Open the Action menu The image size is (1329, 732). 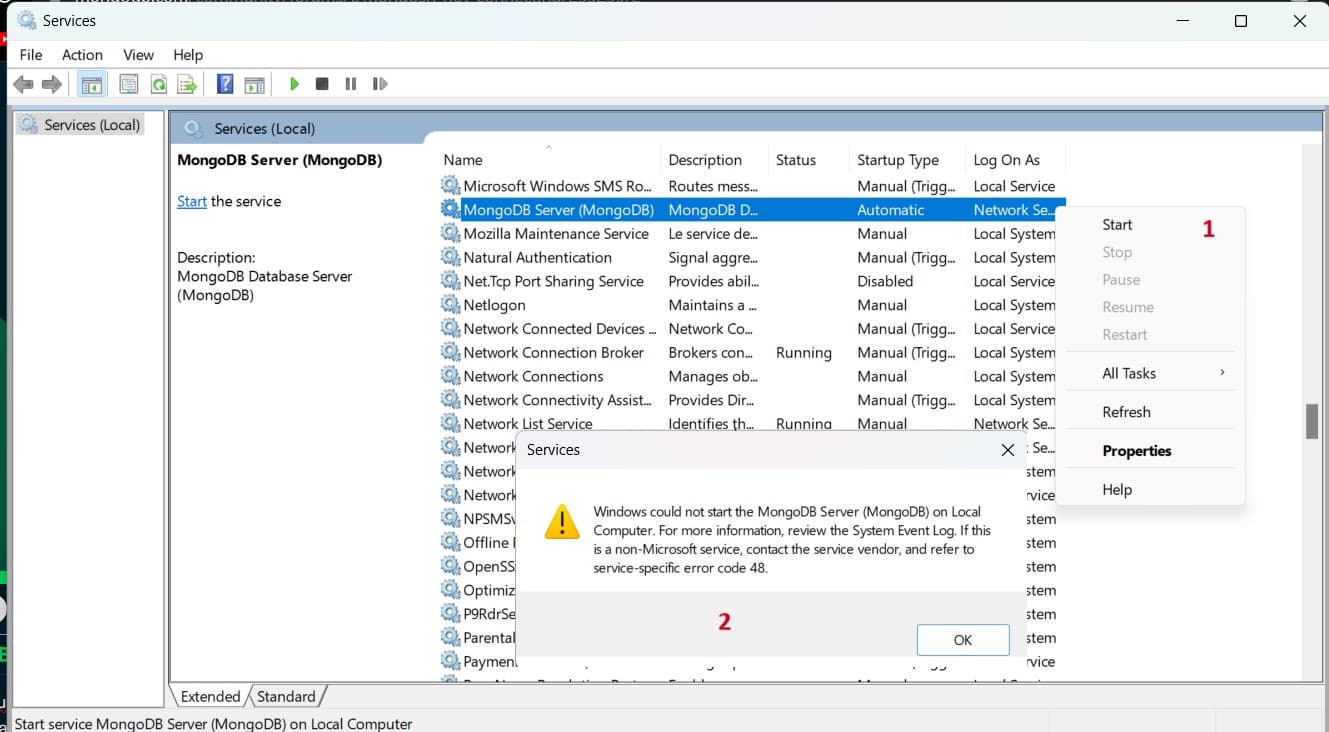click(x=82, y=55)
